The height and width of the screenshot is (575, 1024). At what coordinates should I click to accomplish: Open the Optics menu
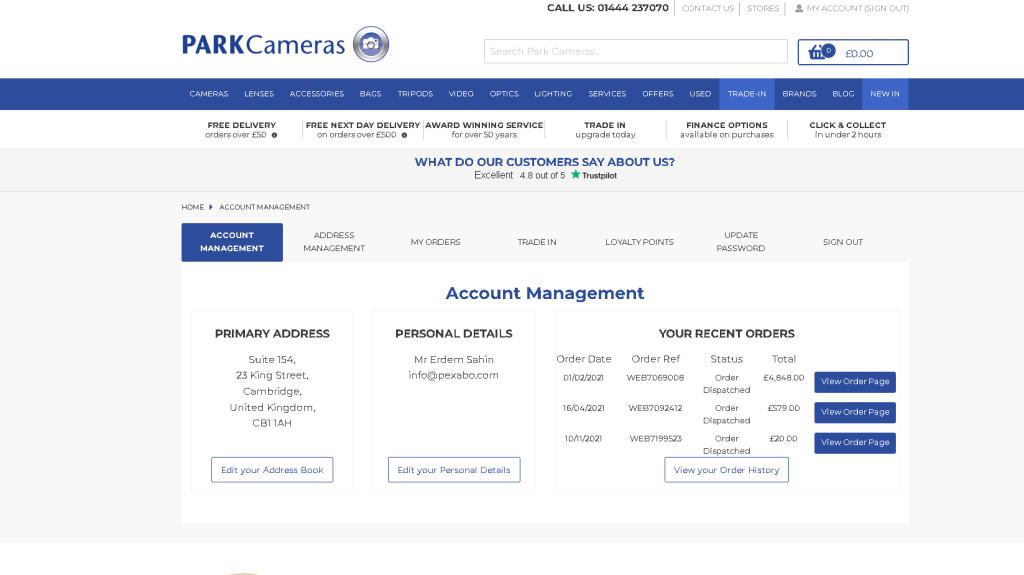pos(504,94)
